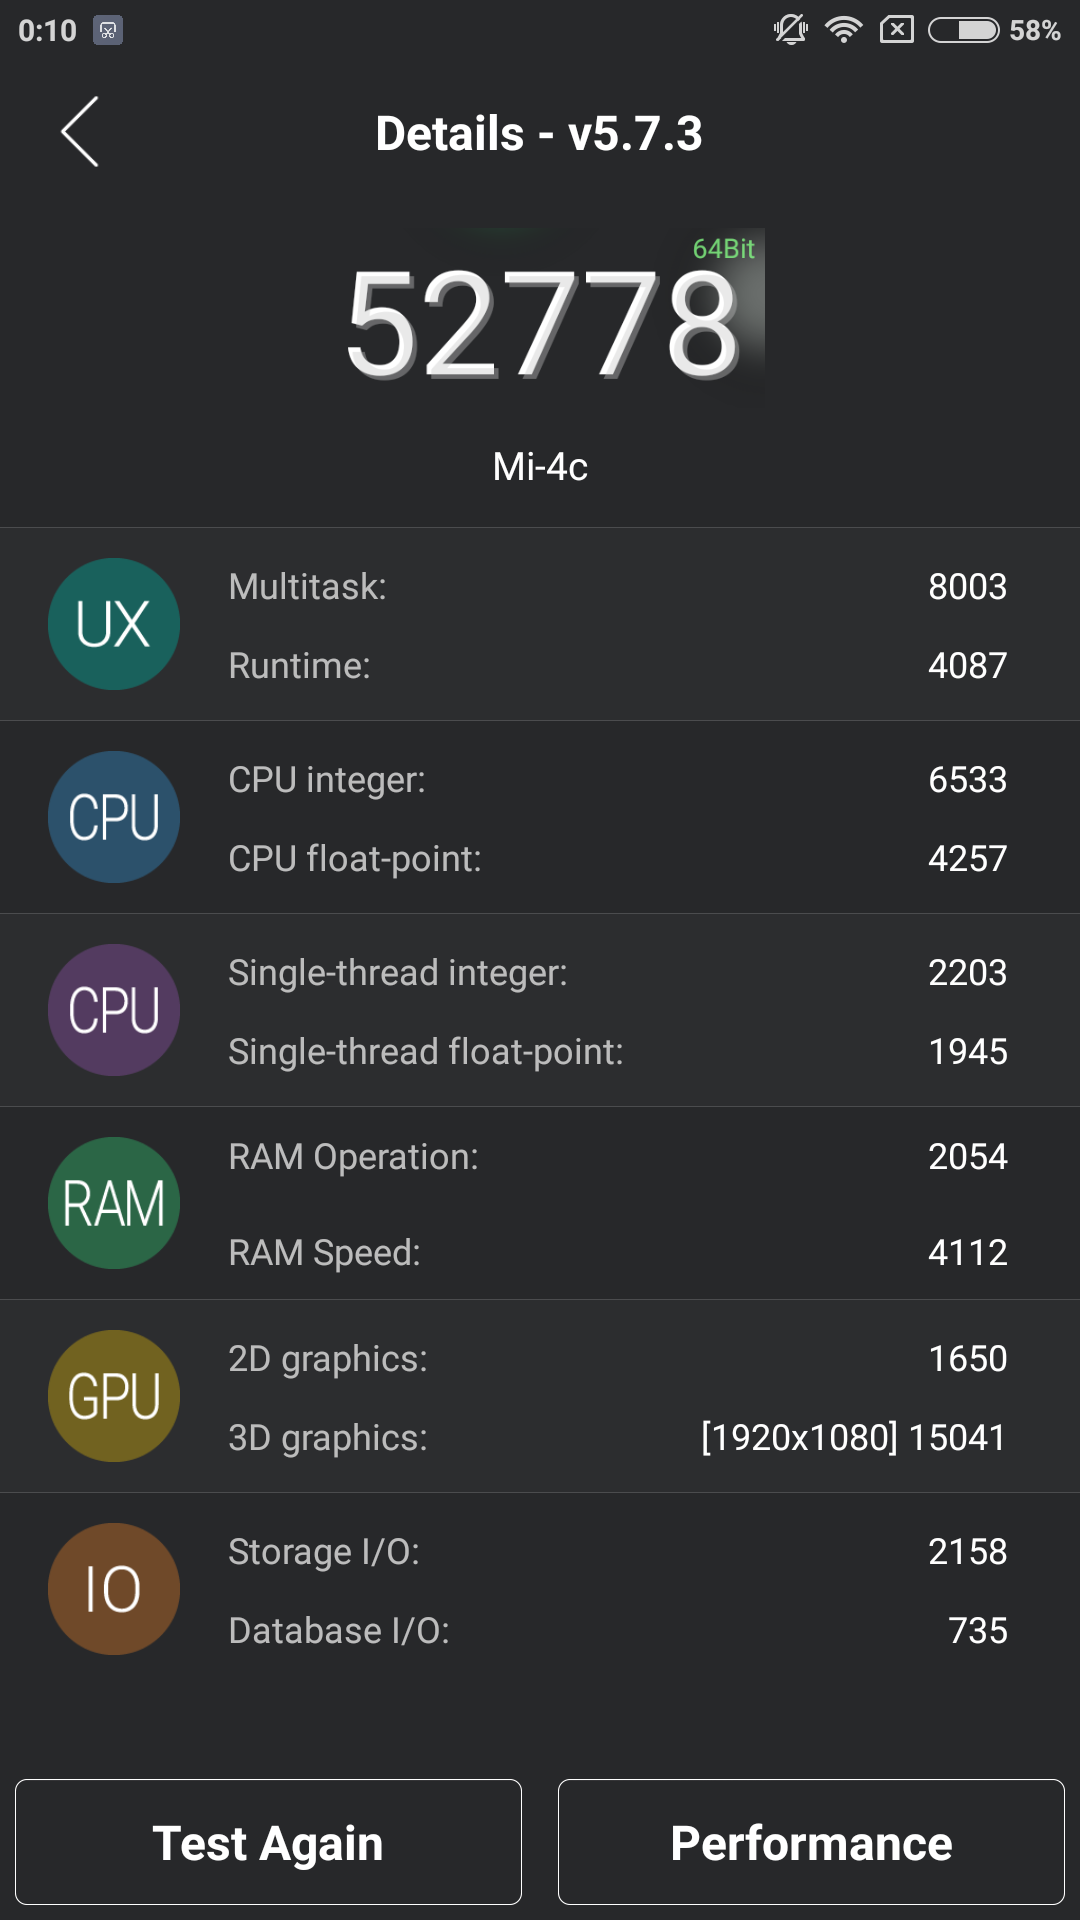Tap the teal UX category icon
The image size is (1080, 1920).
coord(114,624)
